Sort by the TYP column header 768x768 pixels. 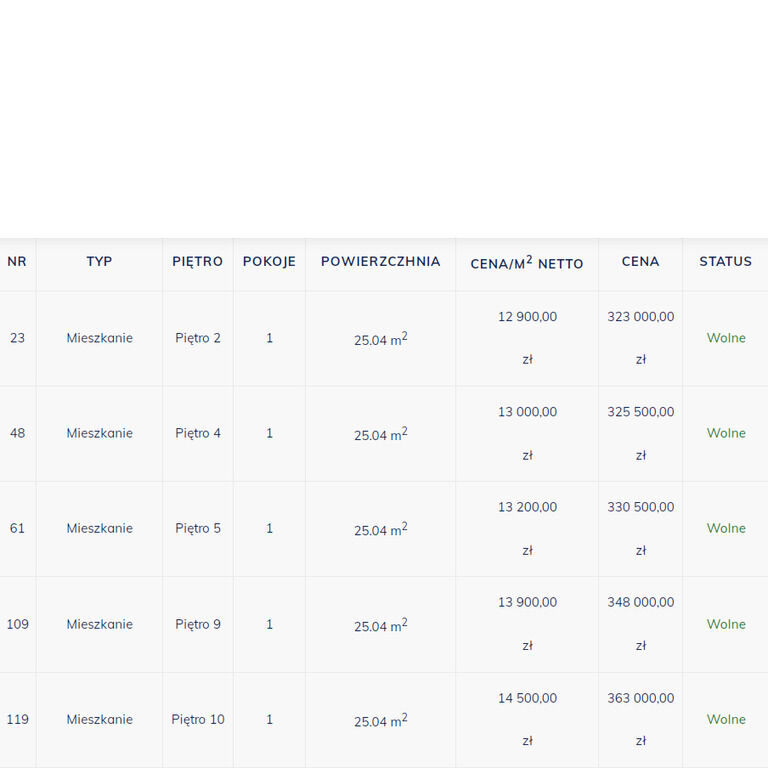coord(99,262)
